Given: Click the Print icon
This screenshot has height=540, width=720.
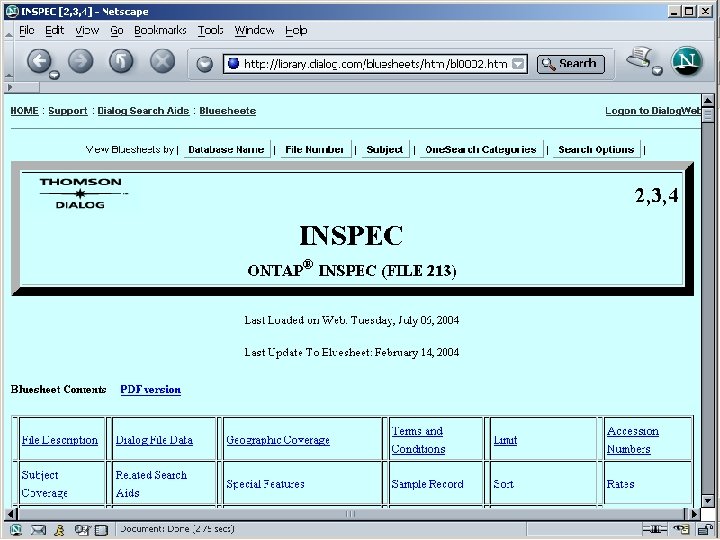Looking at the screenshot, I should (x=640, y=58).
